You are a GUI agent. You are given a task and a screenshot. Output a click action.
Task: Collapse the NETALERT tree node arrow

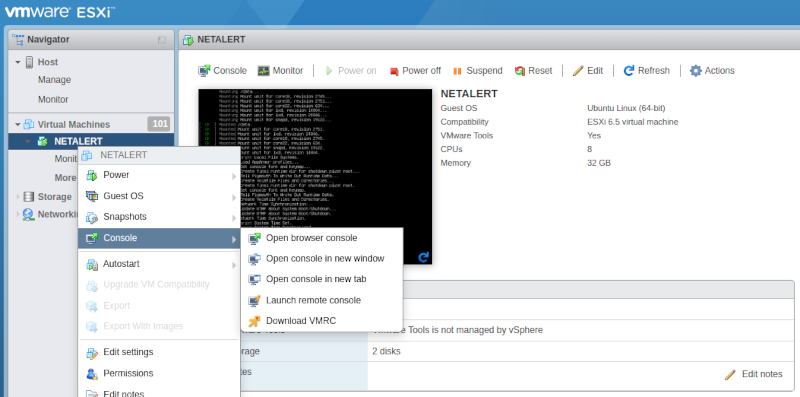tap(28, 141)
